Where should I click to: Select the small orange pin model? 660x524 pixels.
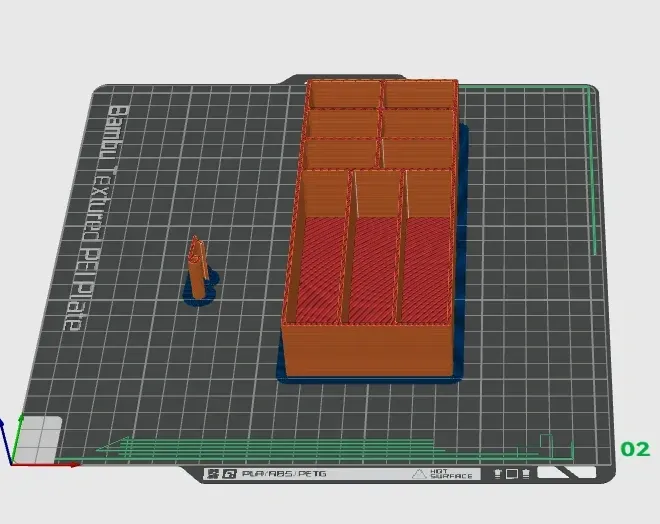coord(198,267)
